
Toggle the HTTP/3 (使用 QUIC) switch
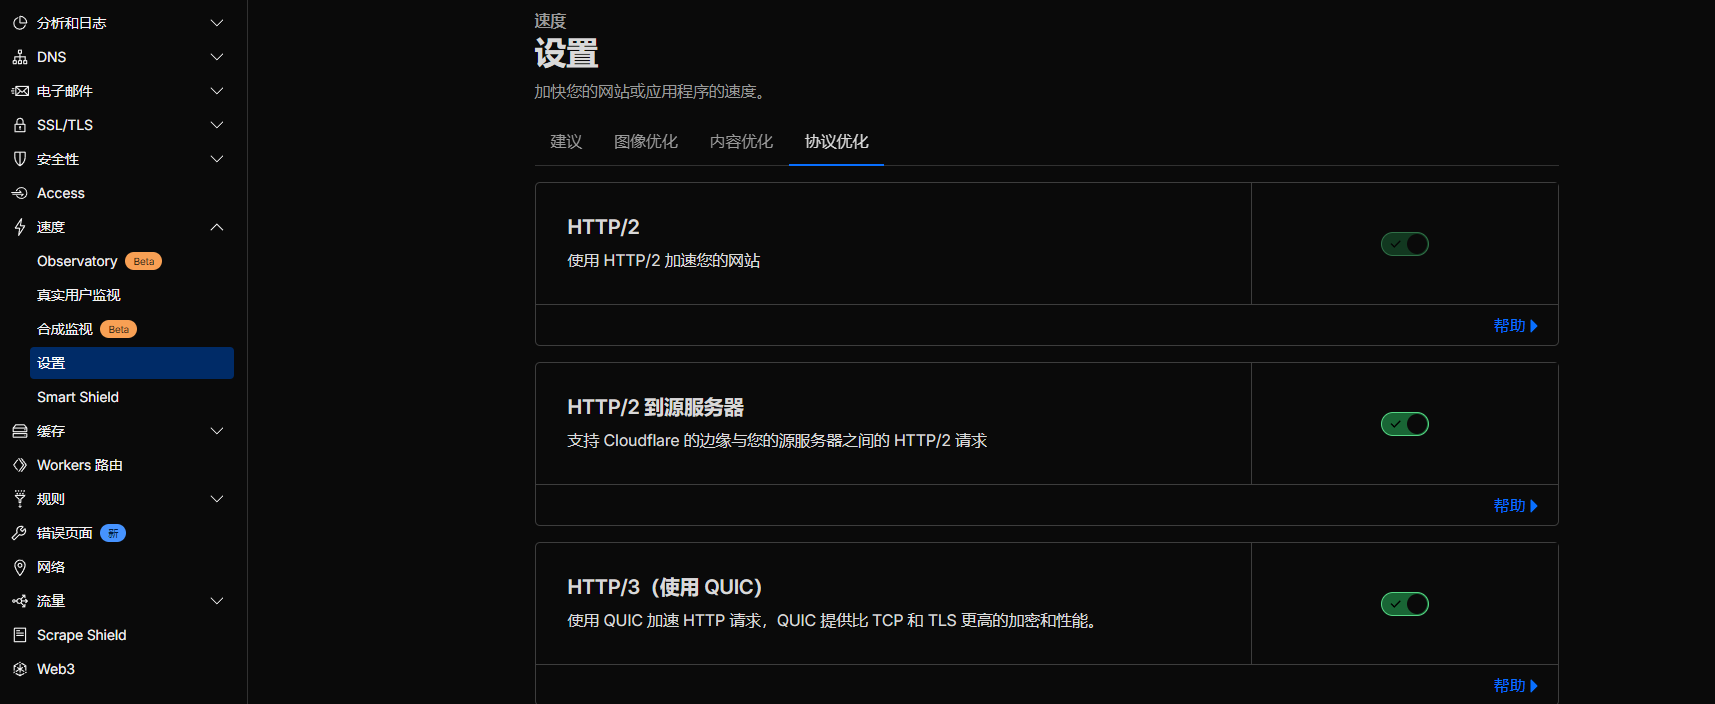click(x=1404, y=604)
